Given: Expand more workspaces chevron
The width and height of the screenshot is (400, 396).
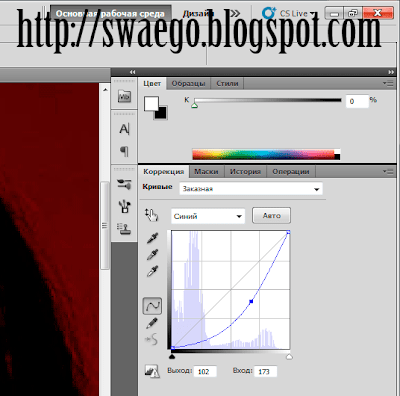Looking at the screenshot, I should click(235, 13).
